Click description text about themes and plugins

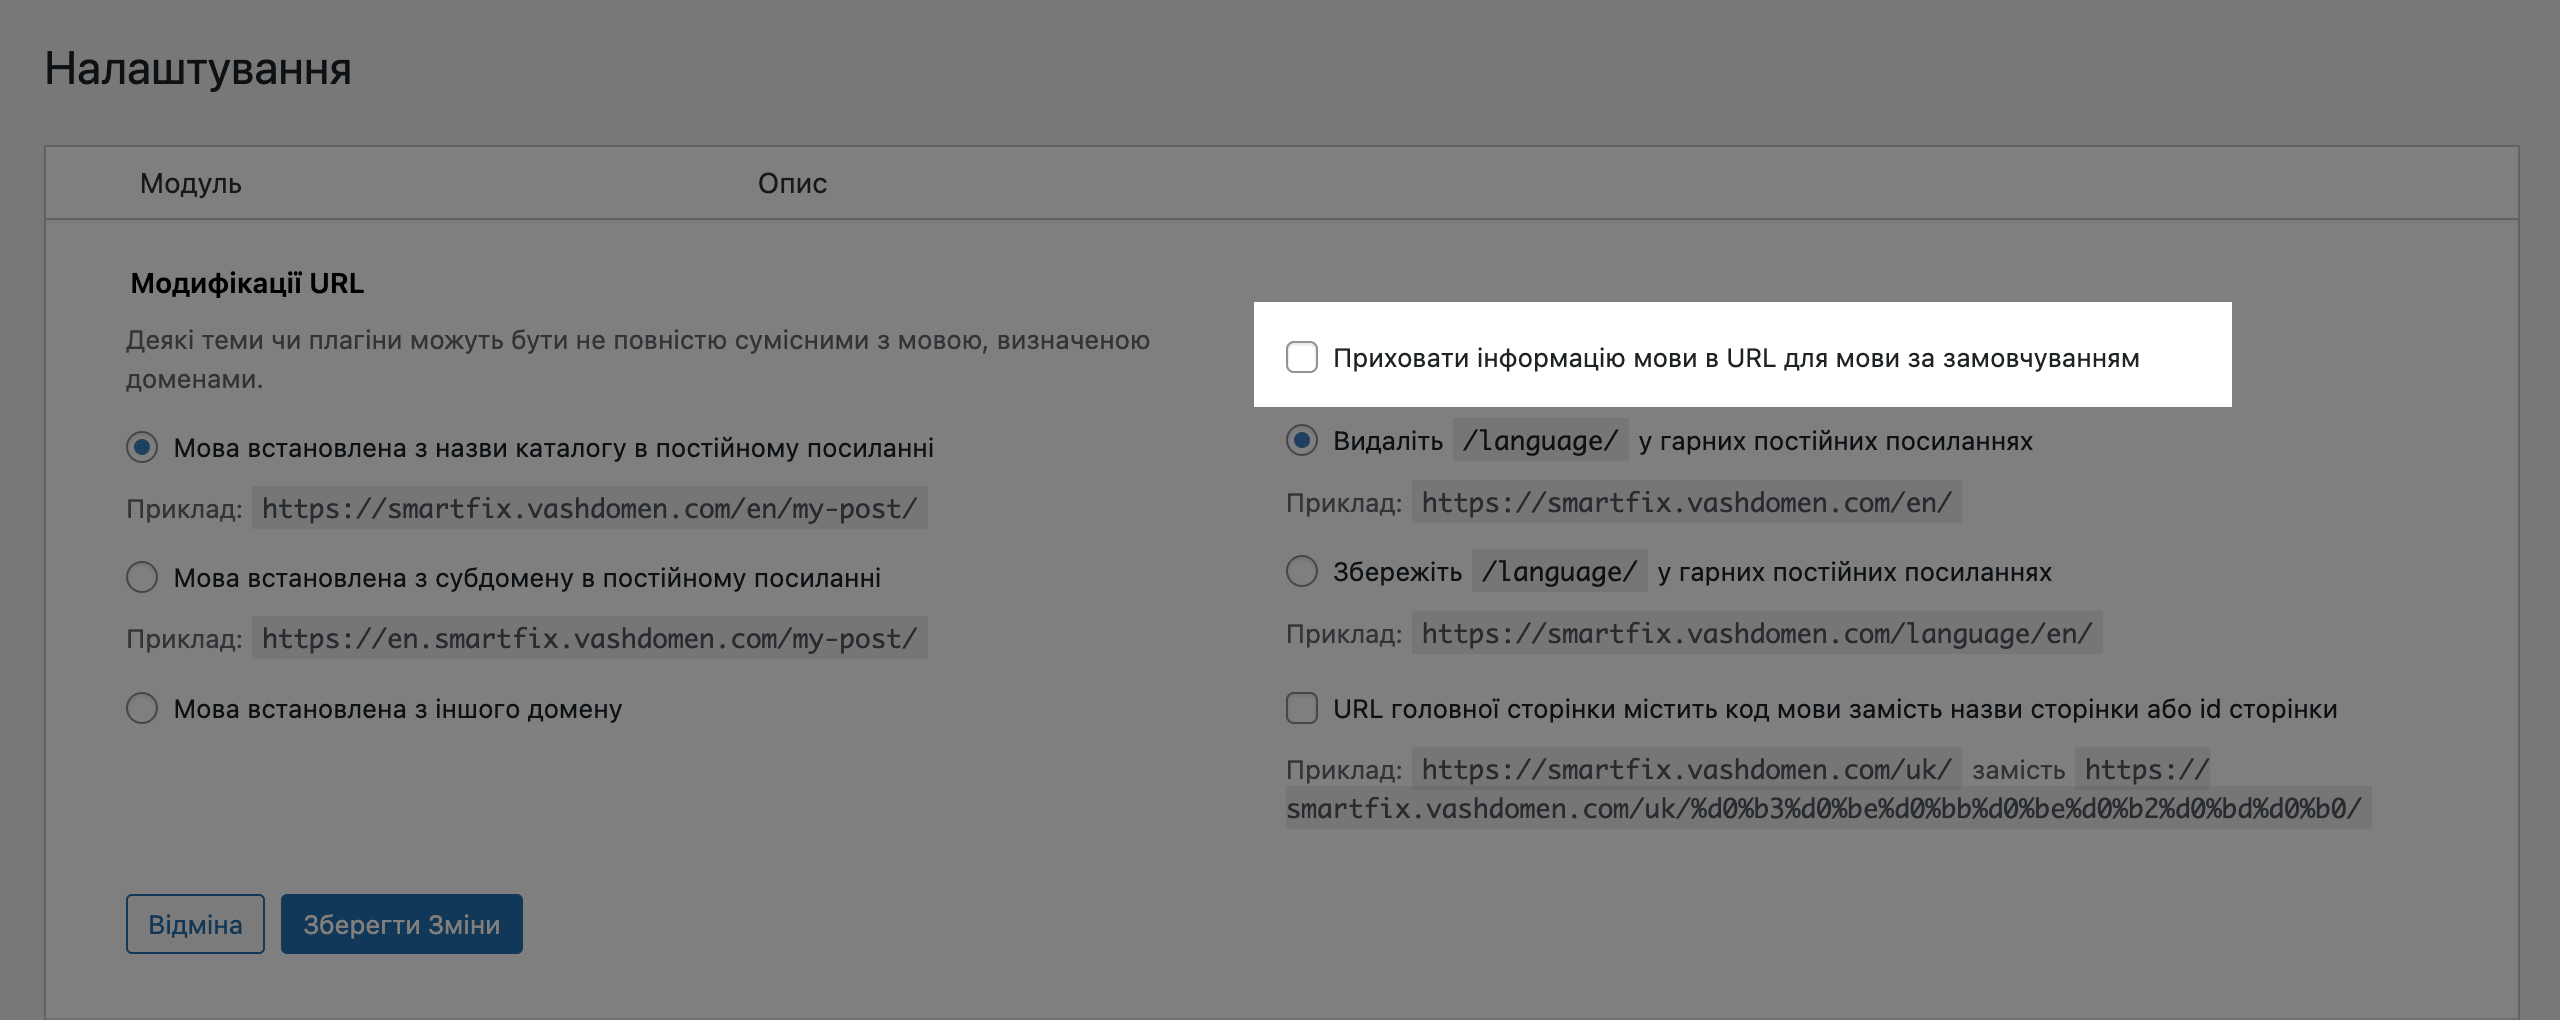(x=638, y=359)
